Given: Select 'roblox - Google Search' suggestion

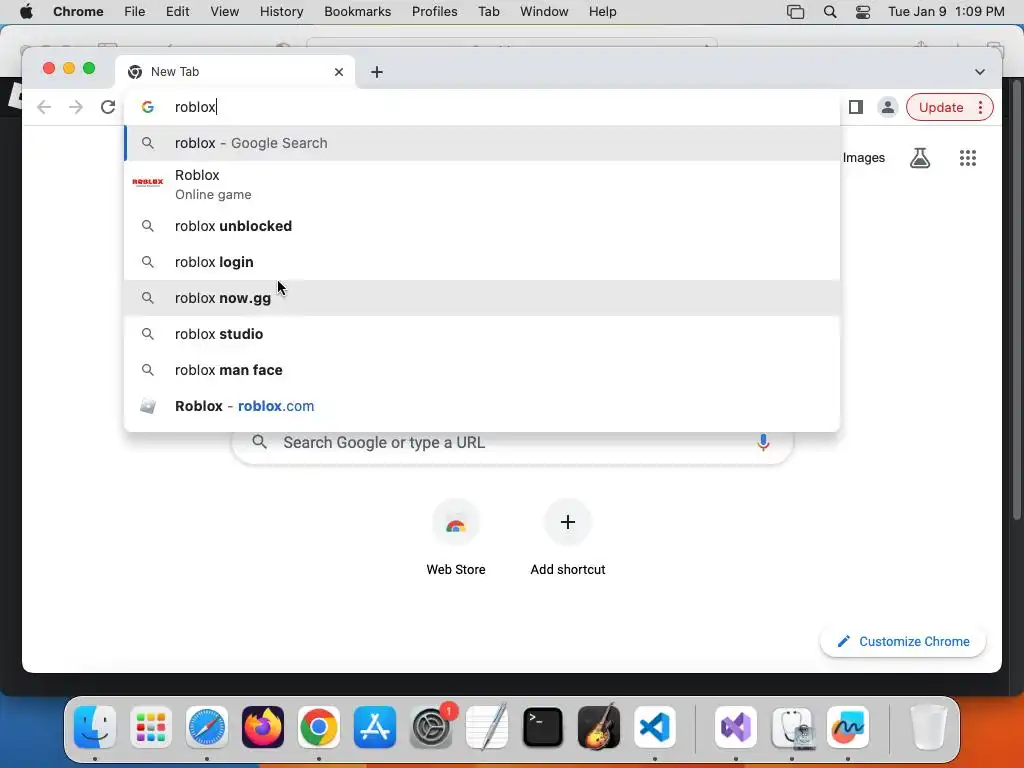Looking at the screenshot, I should [482, 143].
